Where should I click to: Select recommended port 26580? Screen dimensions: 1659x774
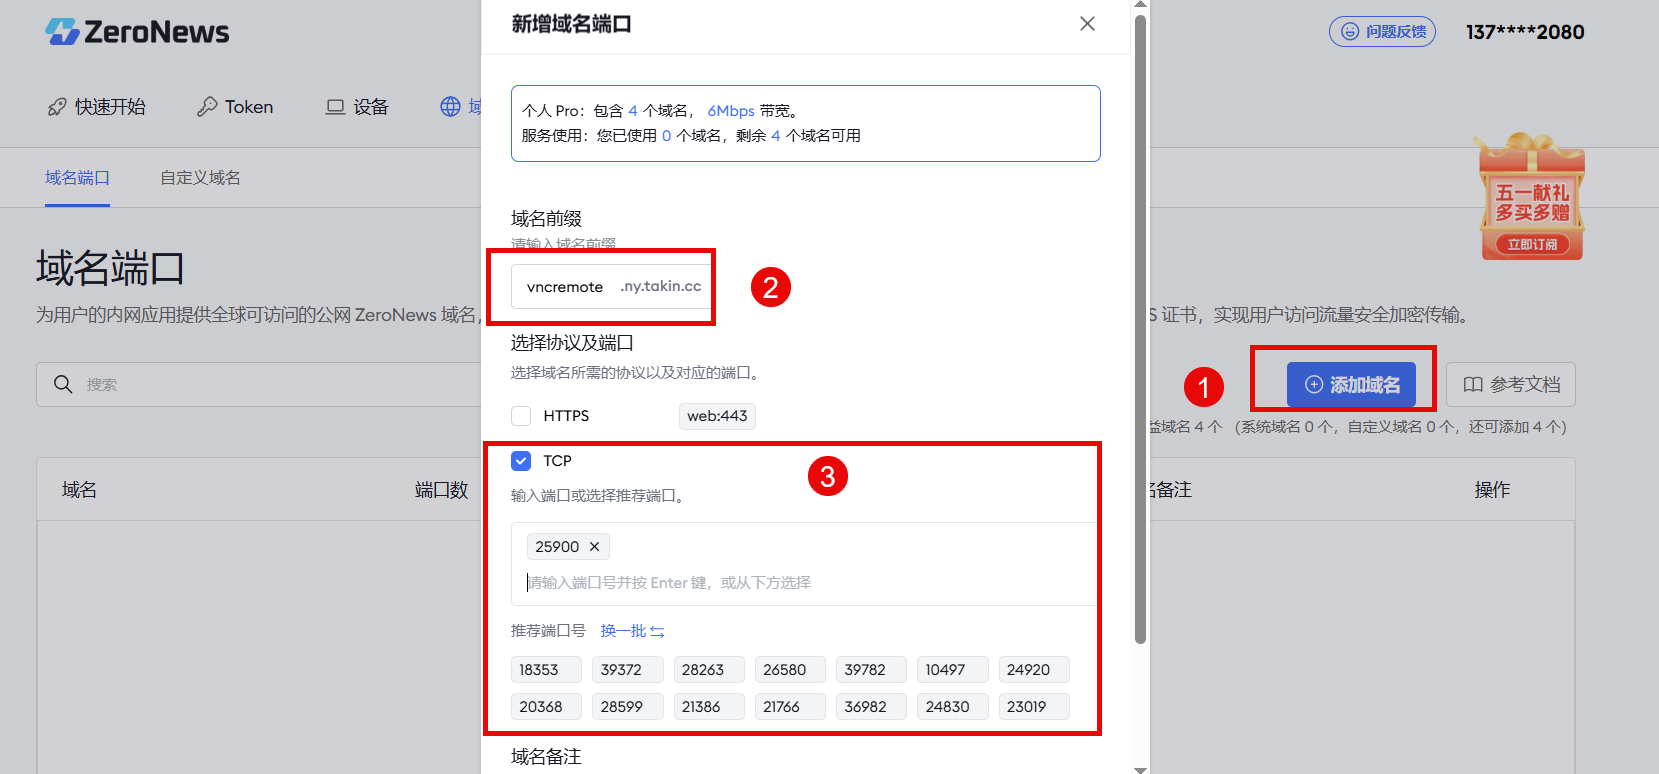click(790, 670)
